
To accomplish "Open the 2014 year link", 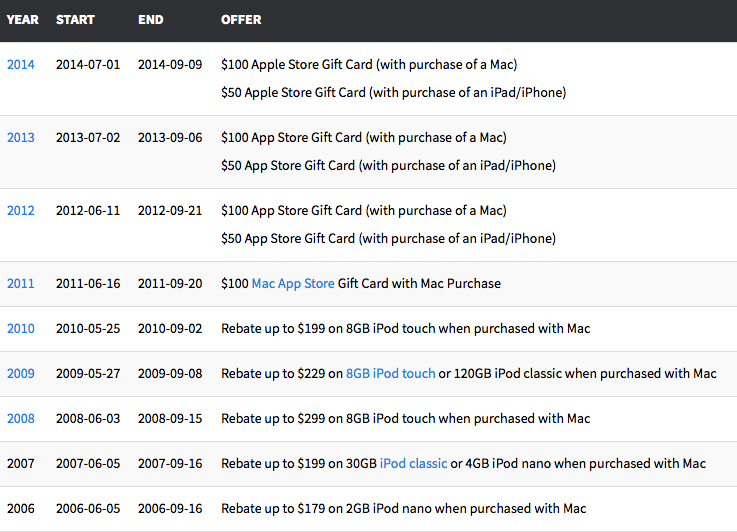I will 21,64.
